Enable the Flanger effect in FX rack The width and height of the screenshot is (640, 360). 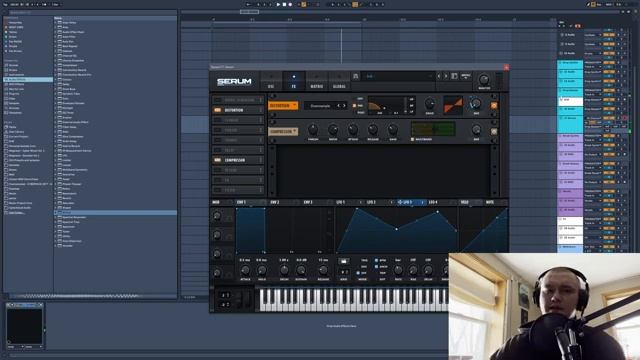pos(218,120)
